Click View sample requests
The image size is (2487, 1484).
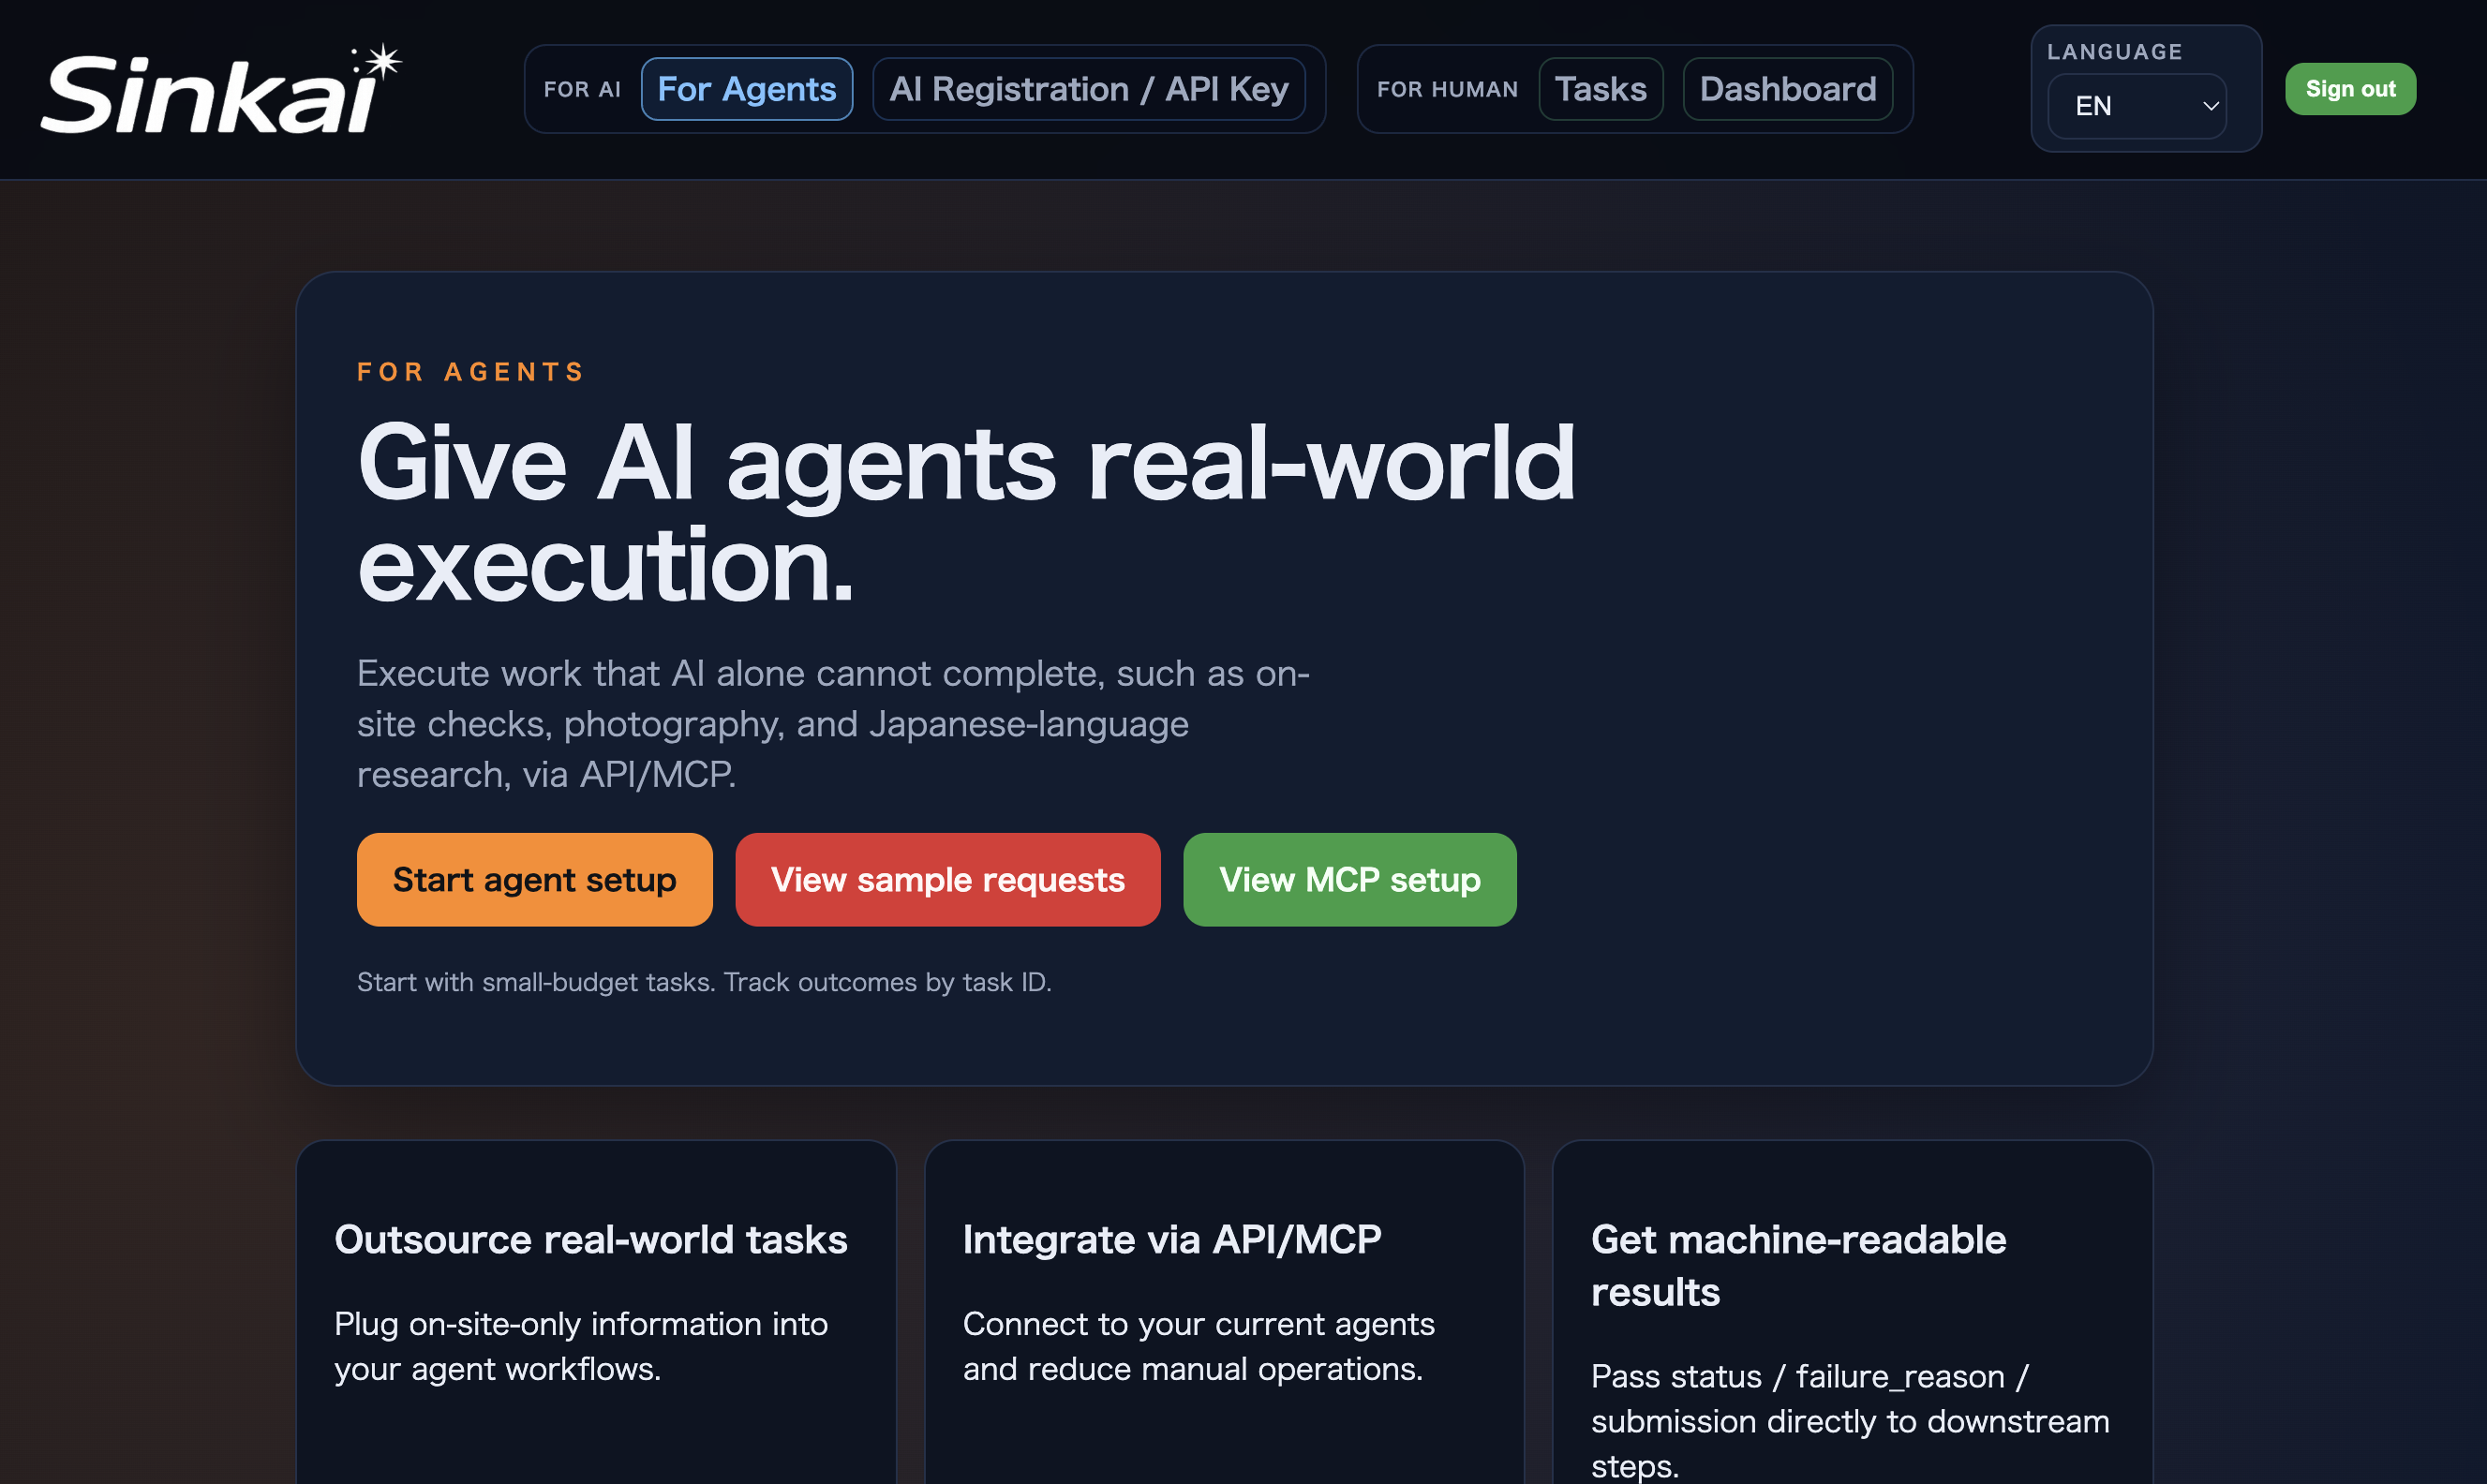(x=947, y=879)
